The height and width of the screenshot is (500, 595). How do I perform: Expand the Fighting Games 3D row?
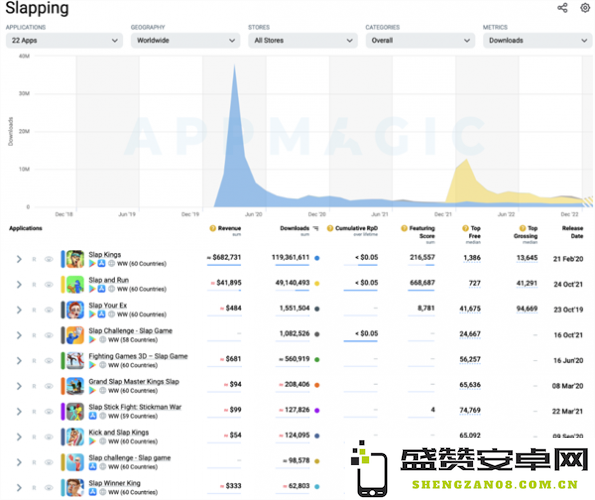click(19, 361)
